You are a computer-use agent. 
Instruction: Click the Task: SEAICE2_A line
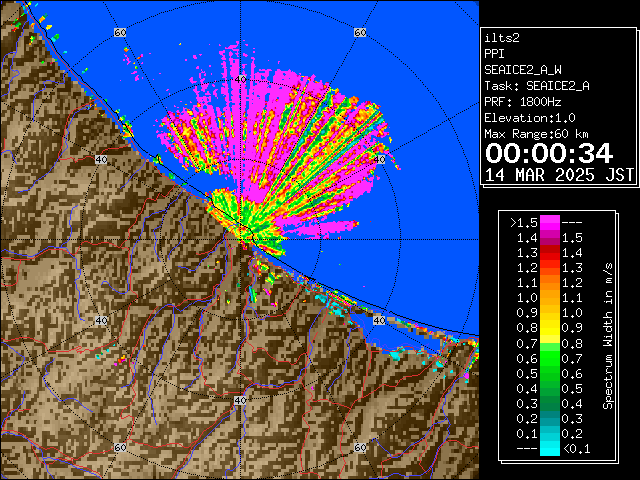pos(537,86)
